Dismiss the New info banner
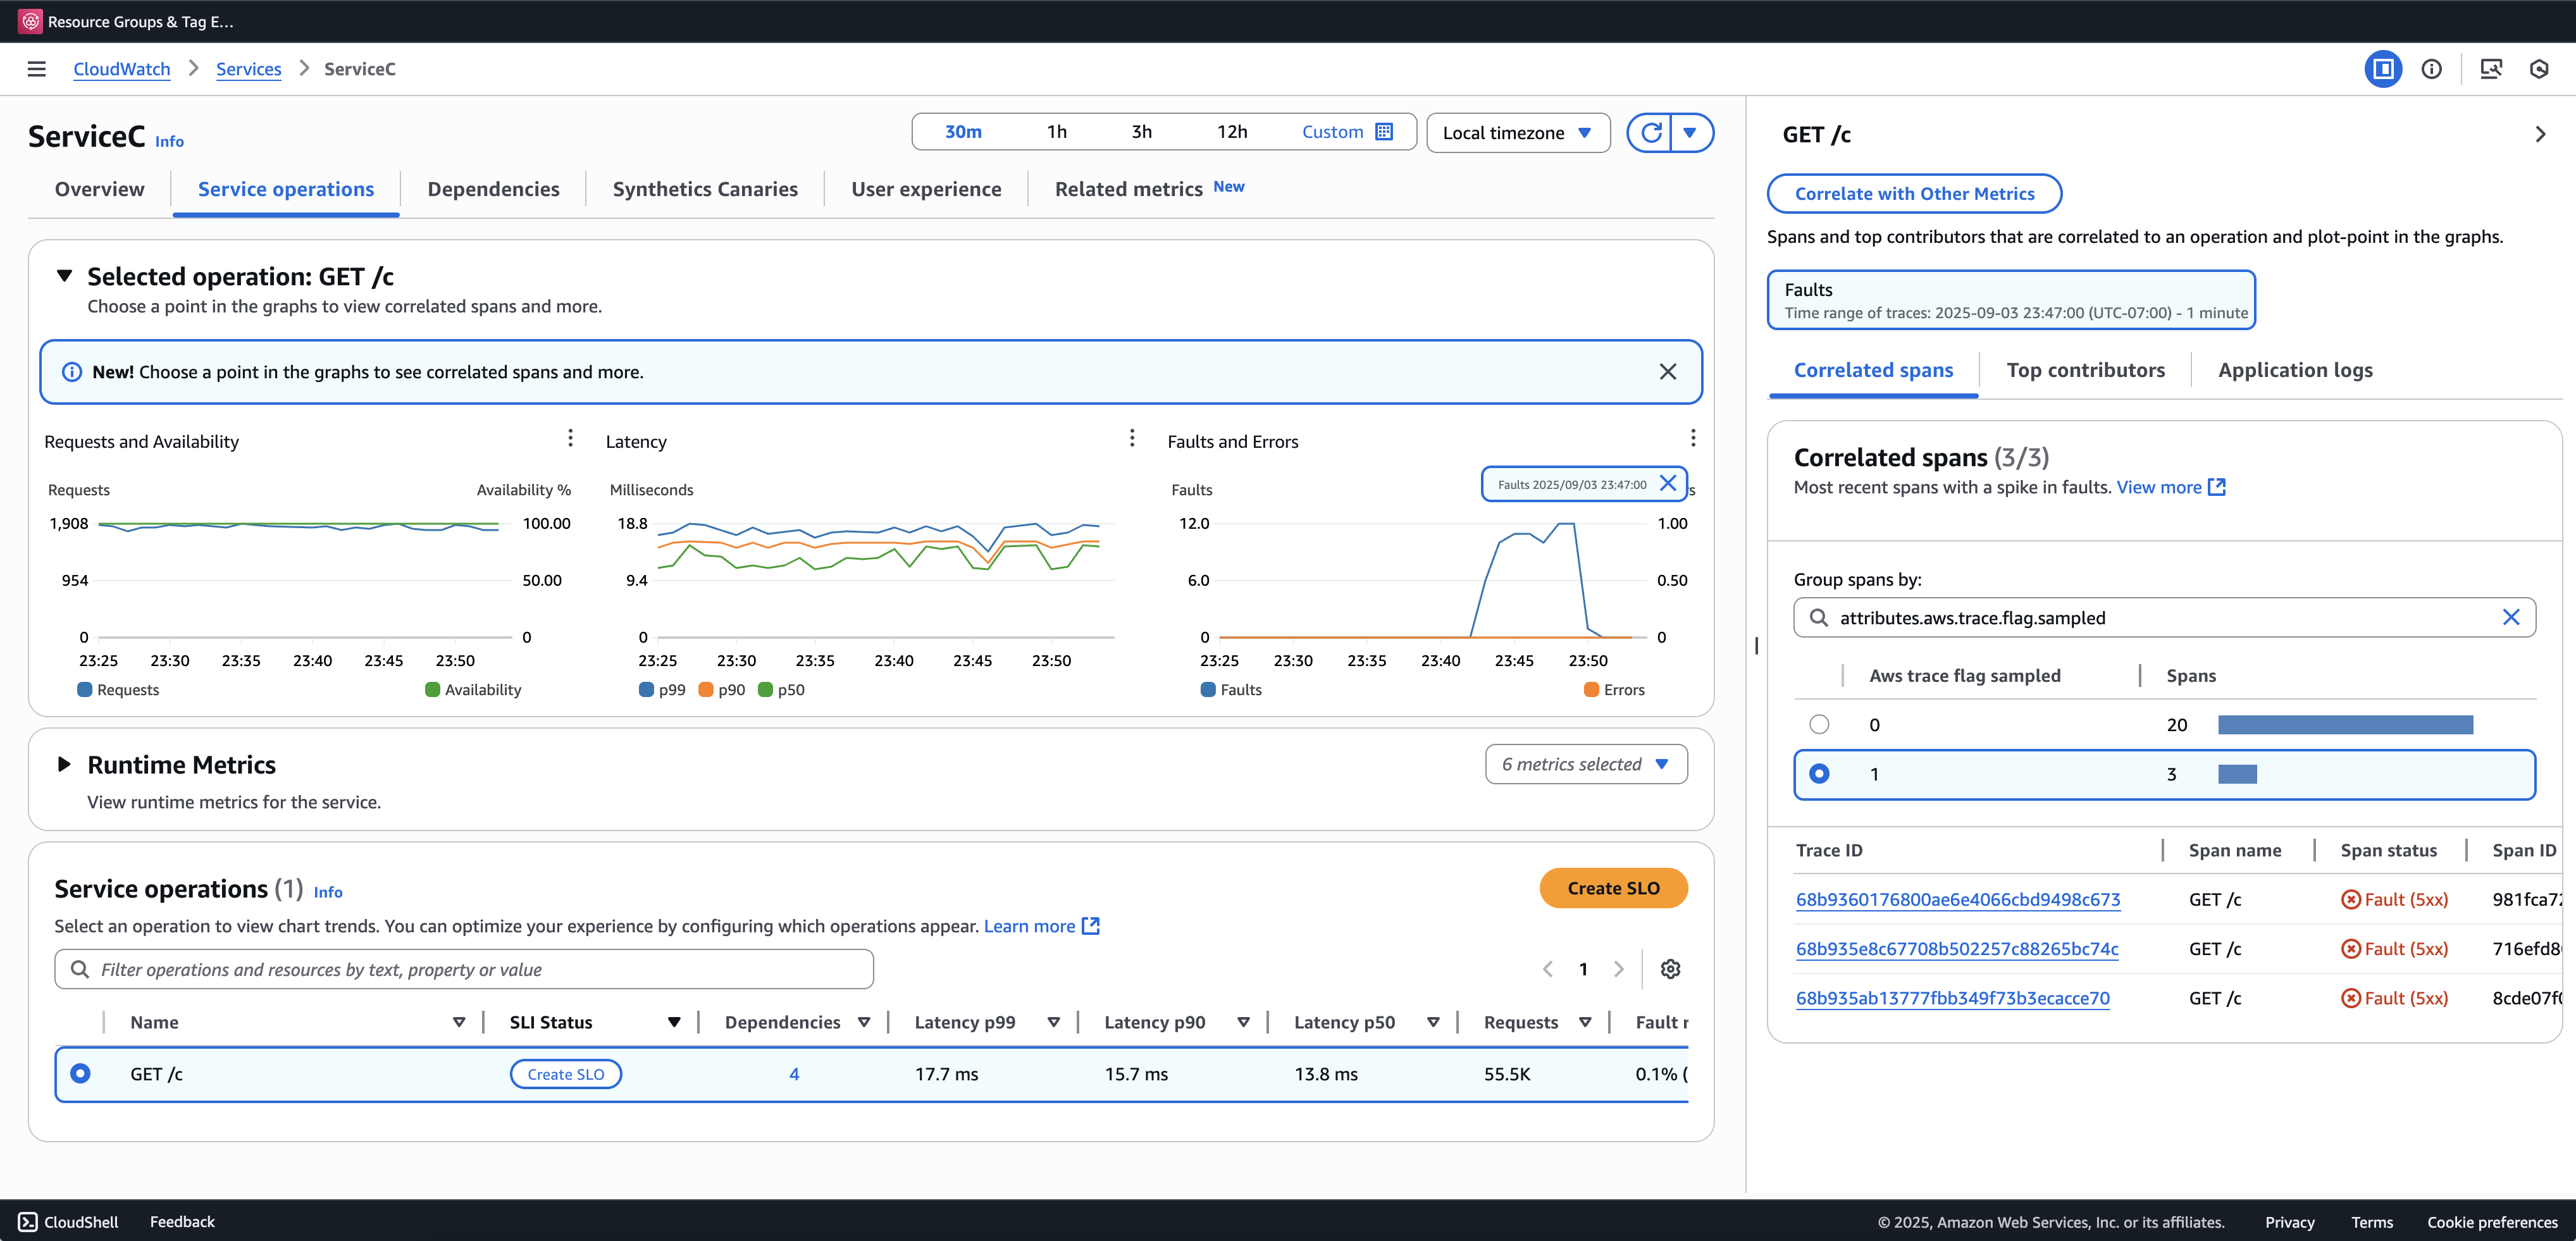The height and width of the screenshot is (1241, 2576). pyautogui.click(x=1667, y=372)
